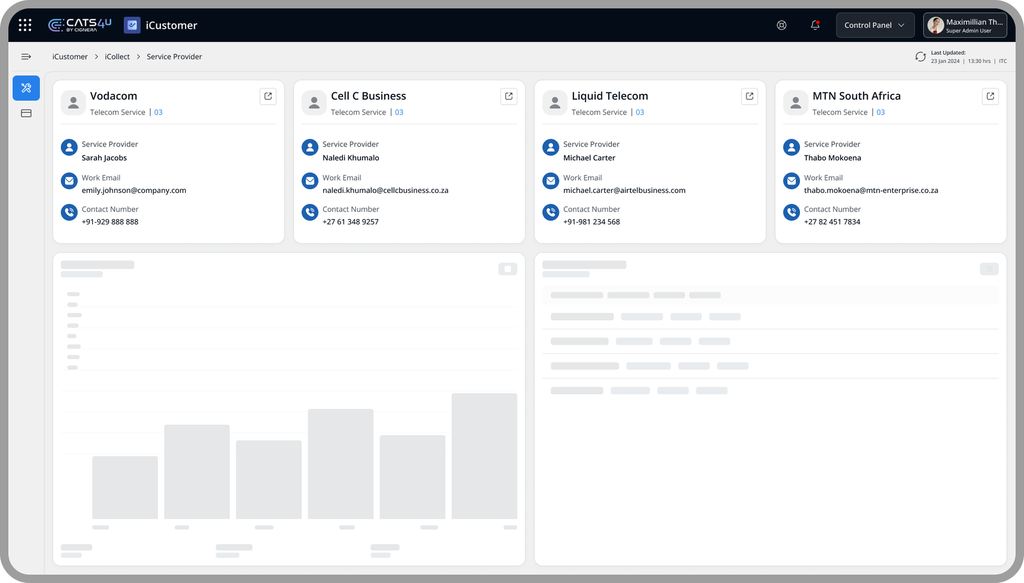Viewport: 1024px width, 583px height.
Task: Select the tools sidebar icon
Action: click(26, 87)
